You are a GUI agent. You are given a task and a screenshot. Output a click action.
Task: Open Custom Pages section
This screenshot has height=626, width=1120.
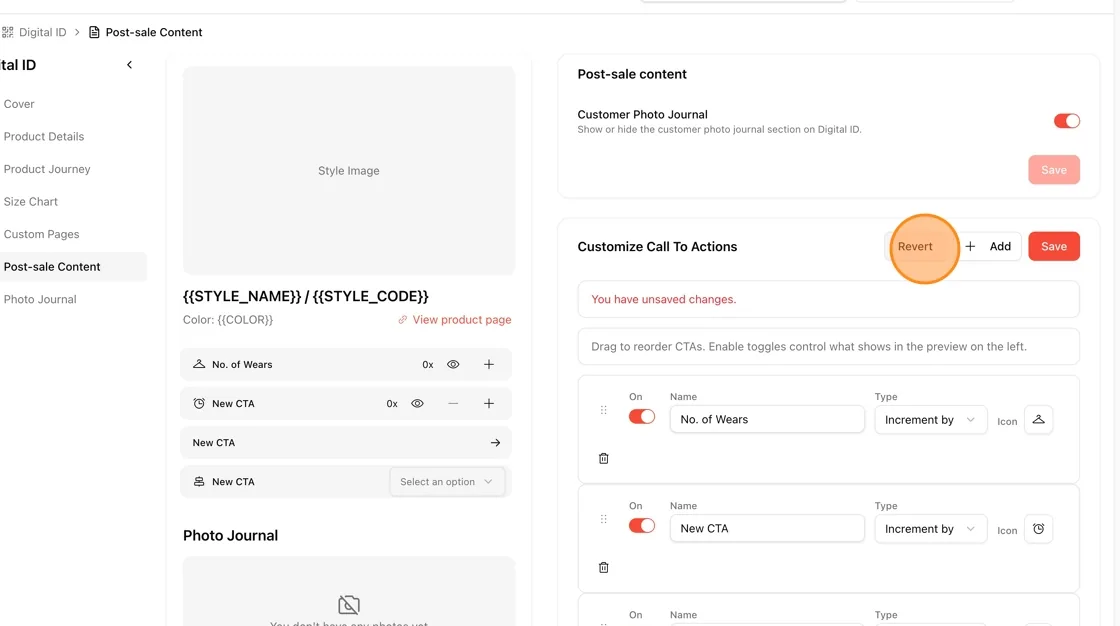coord(41,234)
